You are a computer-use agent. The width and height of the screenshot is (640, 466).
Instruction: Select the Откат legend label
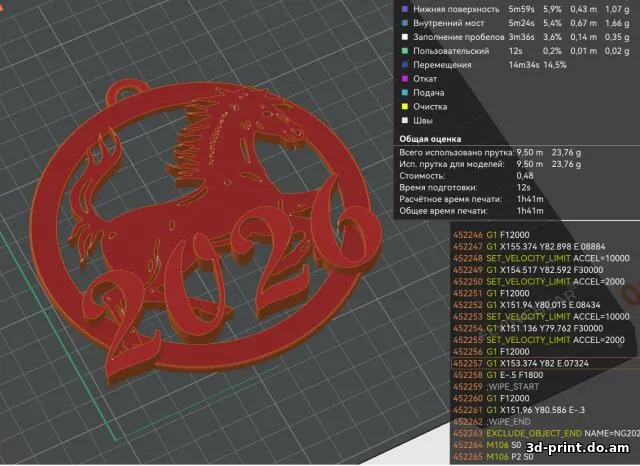tap(425, 79)
